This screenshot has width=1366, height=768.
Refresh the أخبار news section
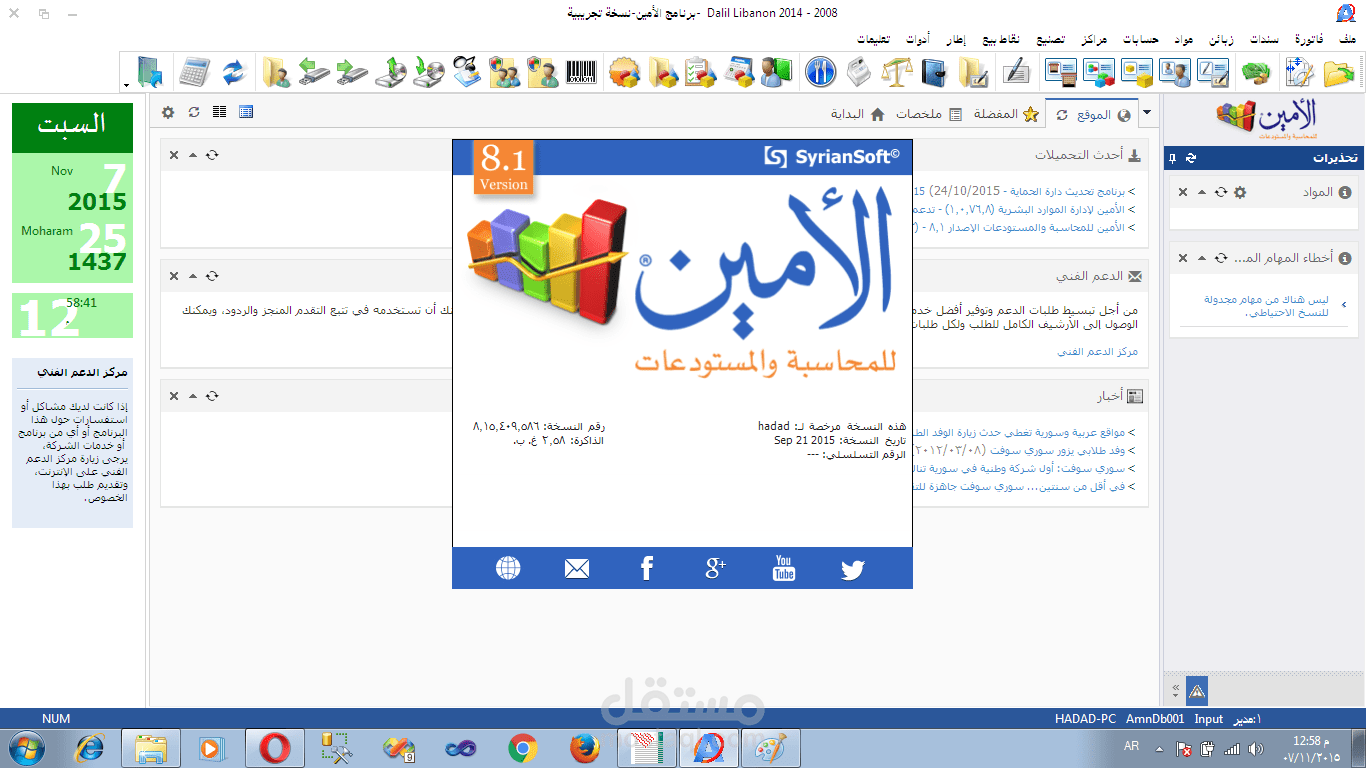(212, 396)
